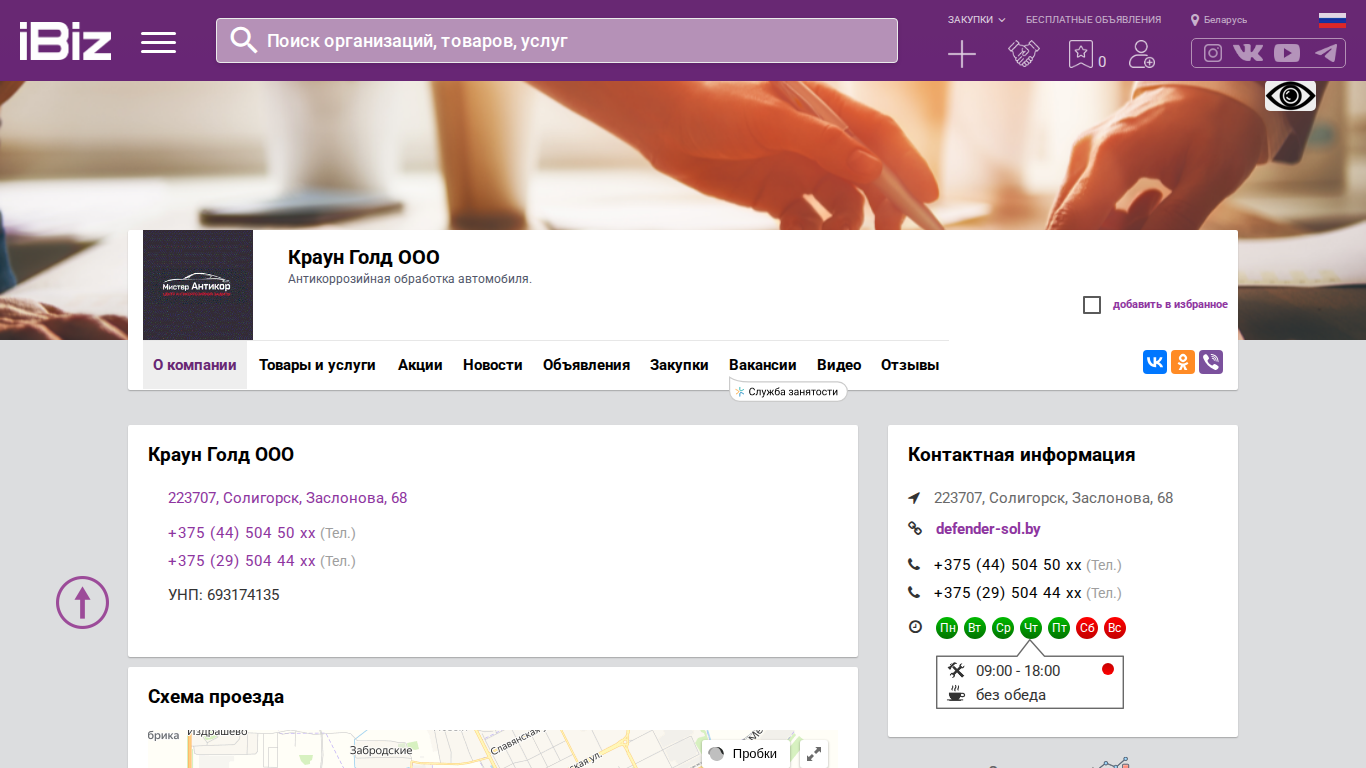Click Схема проезда heading
The height and width of the screenshot is (768, 1366).
216,697
